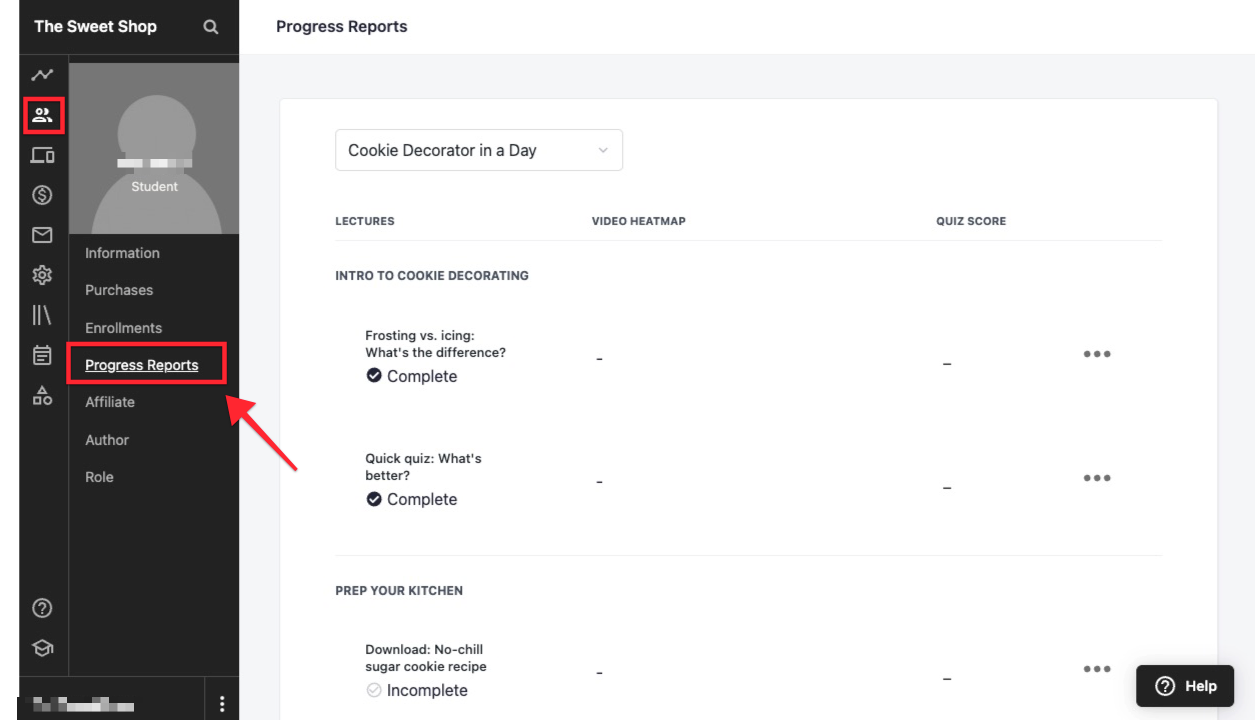Open the dashboard analytics trend icon
This screenshot has height=720, width=1255.
coord(42,75)
